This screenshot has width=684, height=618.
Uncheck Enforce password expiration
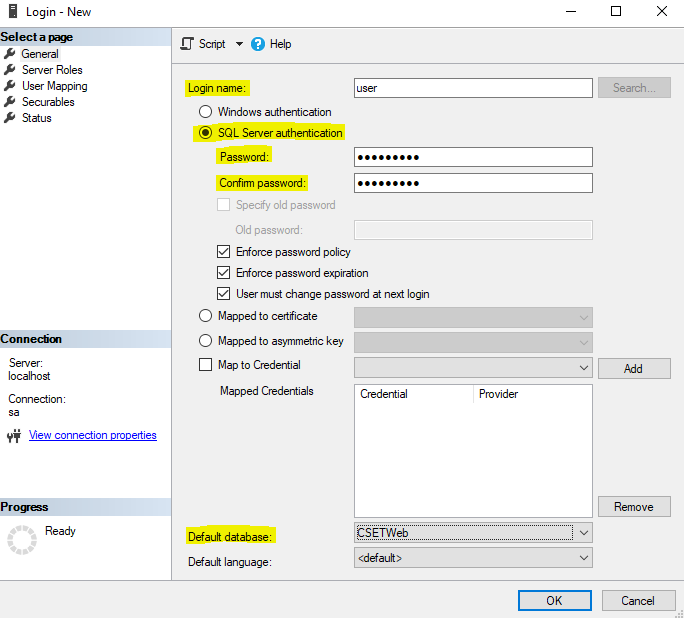coord(223,273)
